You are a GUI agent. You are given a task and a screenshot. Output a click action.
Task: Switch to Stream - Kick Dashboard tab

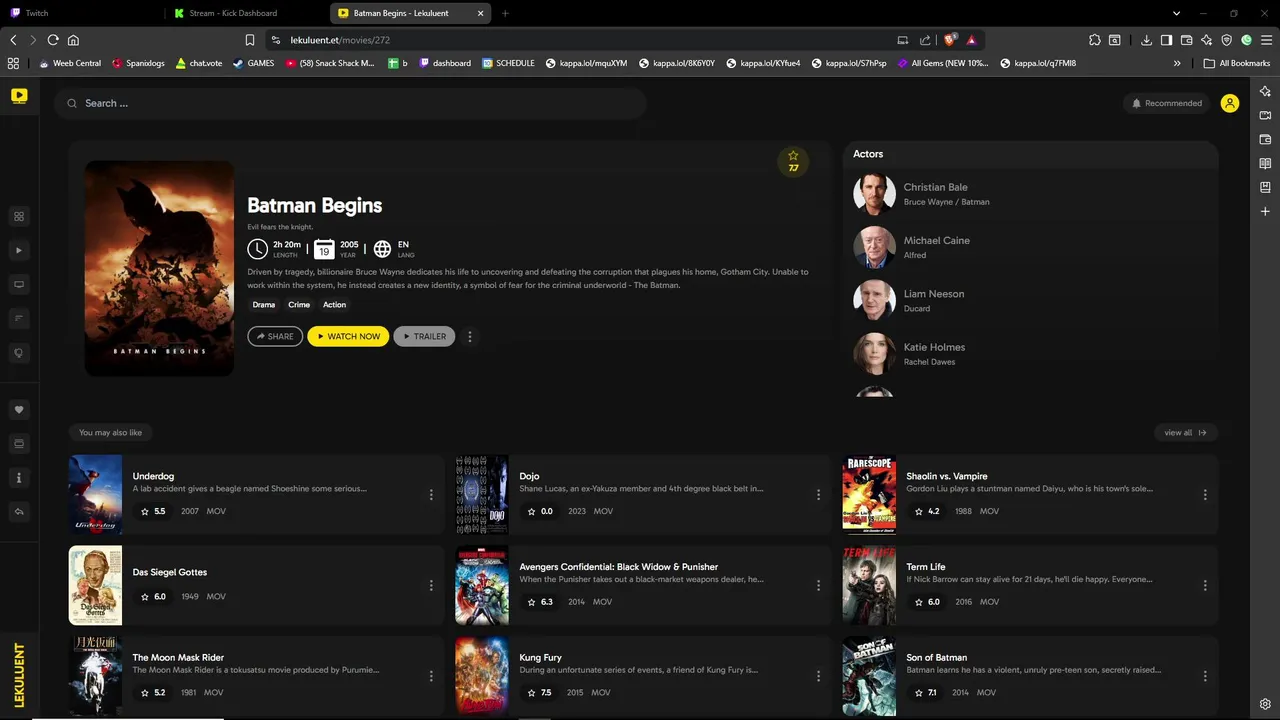tap(245, 13)
